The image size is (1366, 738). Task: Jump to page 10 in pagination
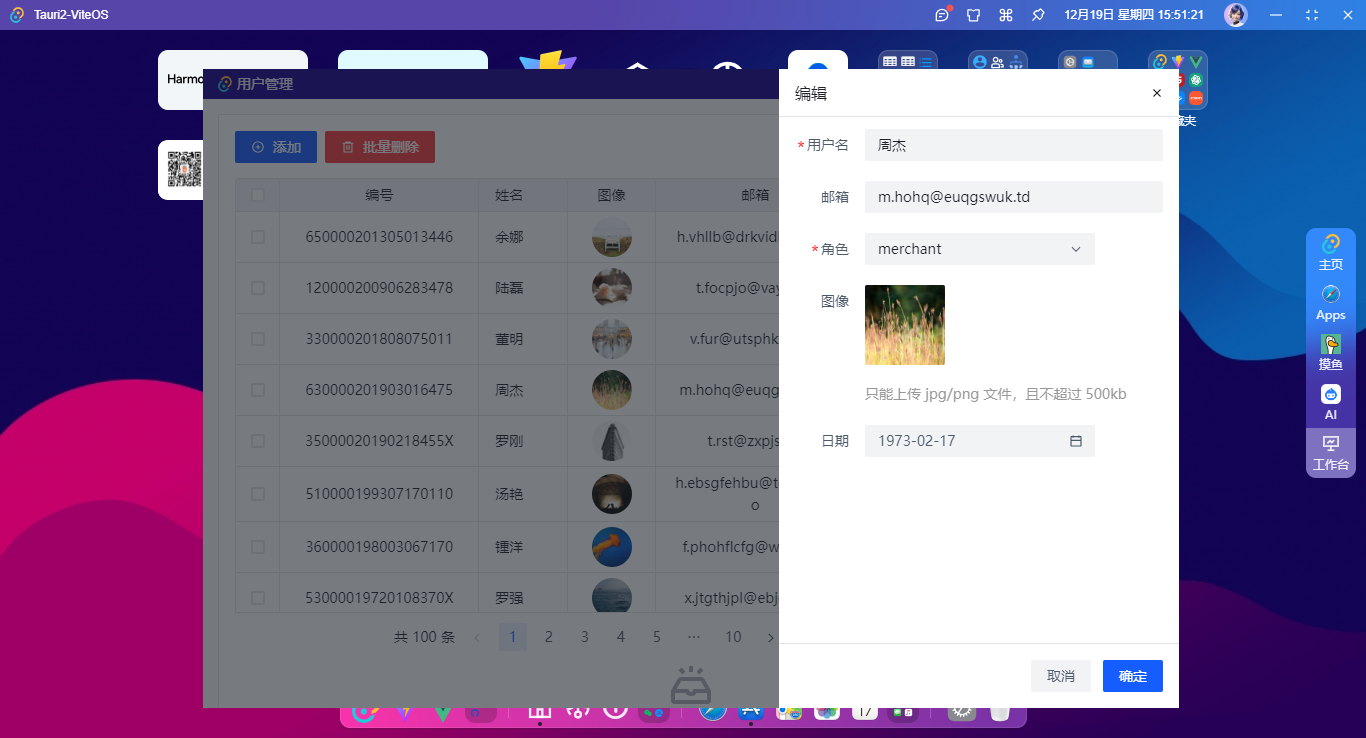point(733,637)
